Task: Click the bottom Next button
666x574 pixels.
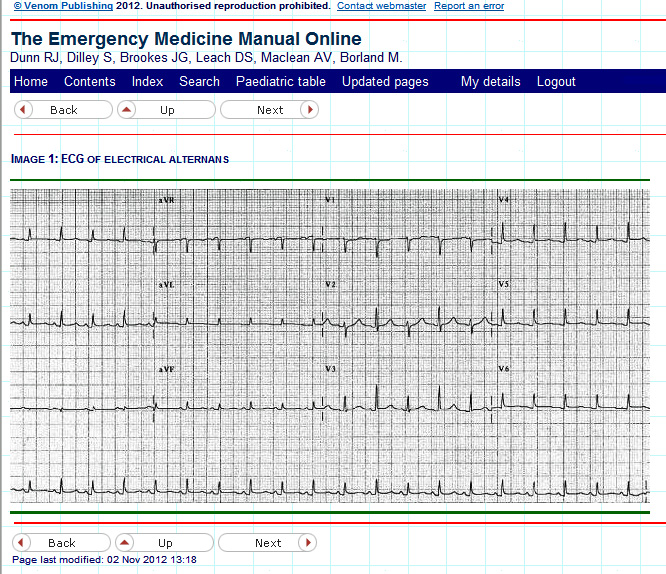Action: 267,543
